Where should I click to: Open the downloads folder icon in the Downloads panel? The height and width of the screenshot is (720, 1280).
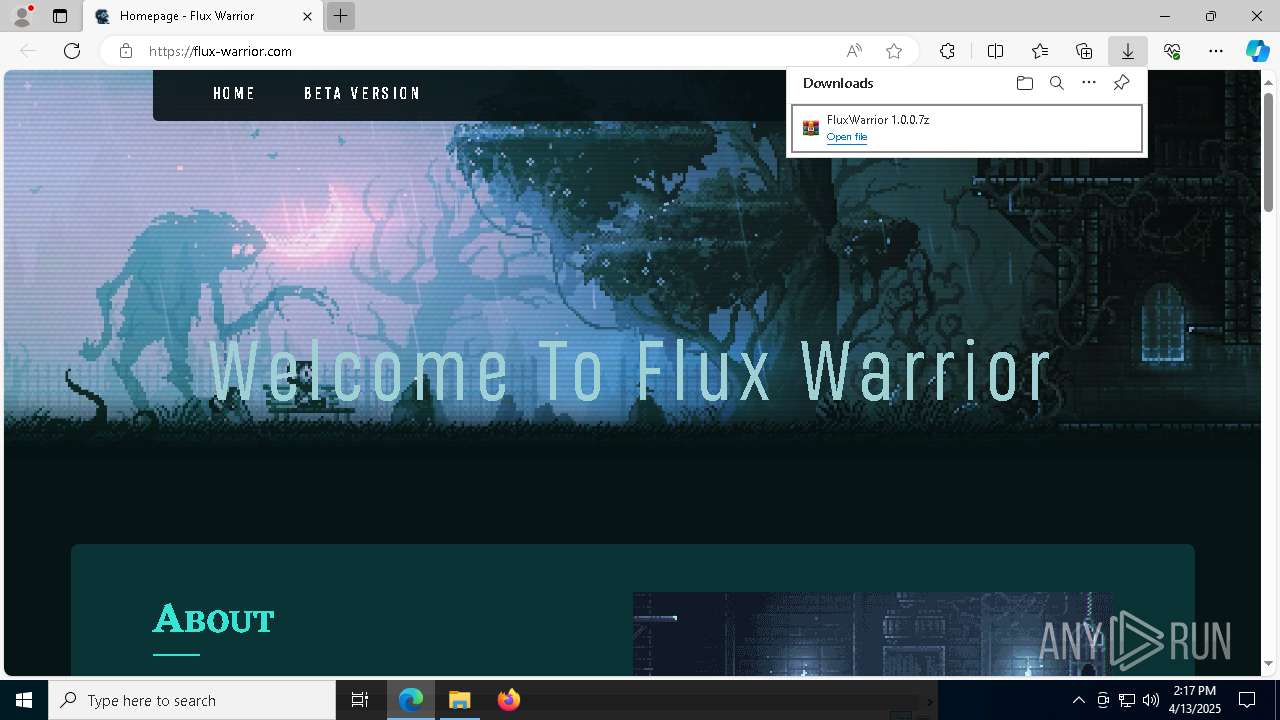(x=1024, y=83)
